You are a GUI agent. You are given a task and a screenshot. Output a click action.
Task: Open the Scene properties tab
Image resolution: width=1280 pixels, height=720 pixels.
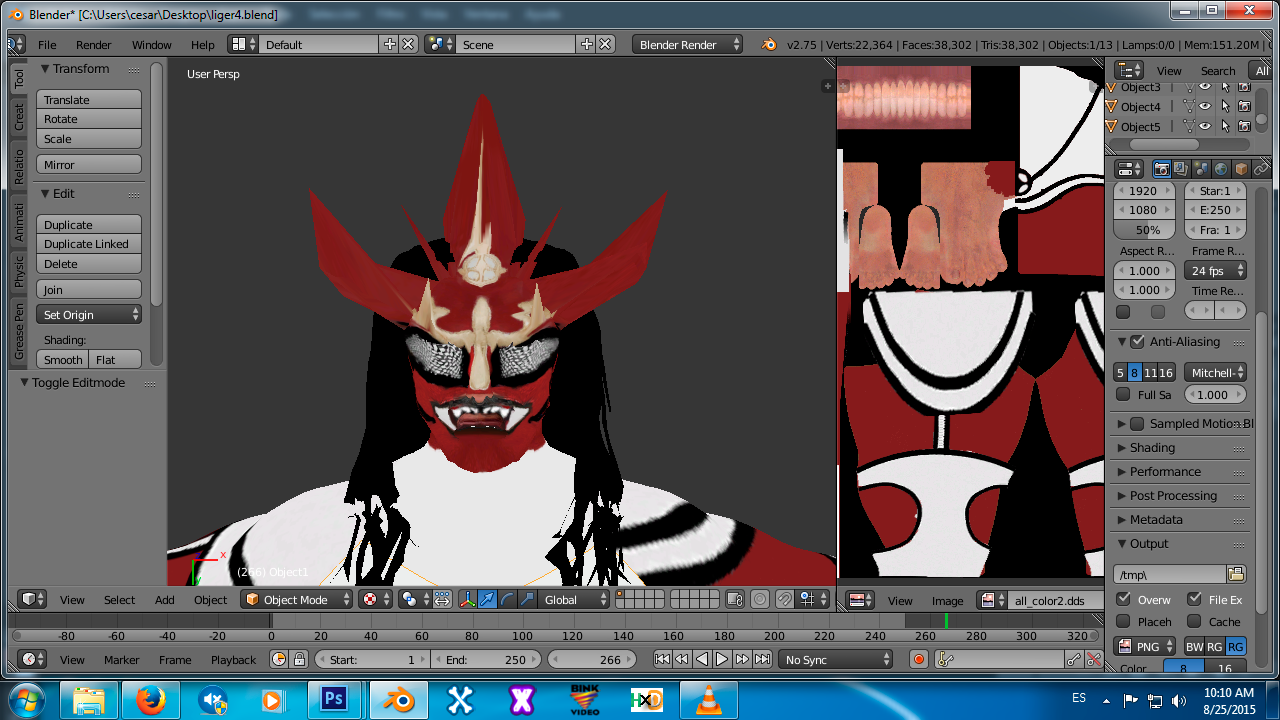tap(1201, 169)
